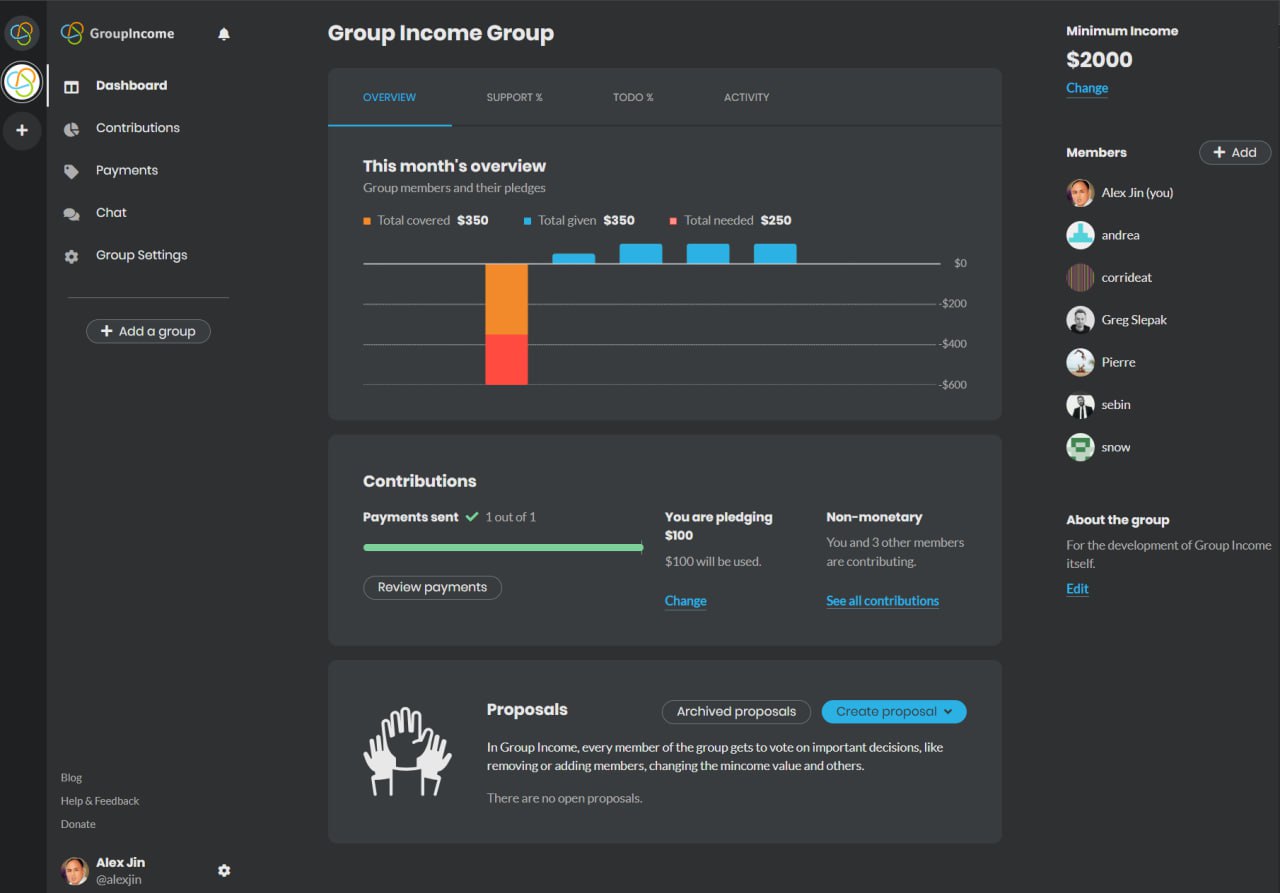Click the Group Income Group heading
The image size is (1280, 893).
pos(441,33)
